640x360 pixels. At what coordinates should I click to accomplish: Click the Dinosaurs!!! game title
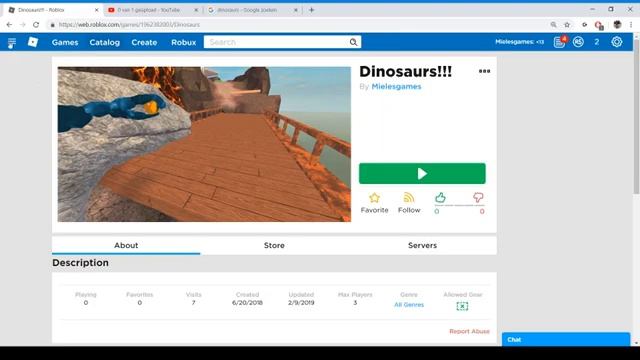click(x=405, y=71)
